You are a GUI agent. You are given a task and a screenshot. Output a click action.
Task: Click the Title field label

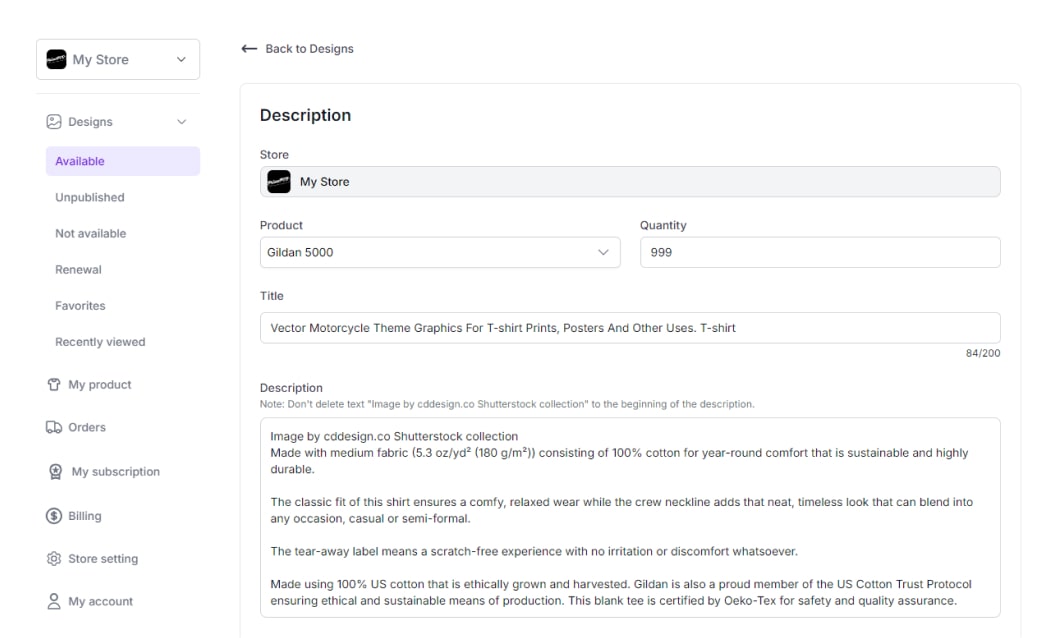tap(272, 296)
